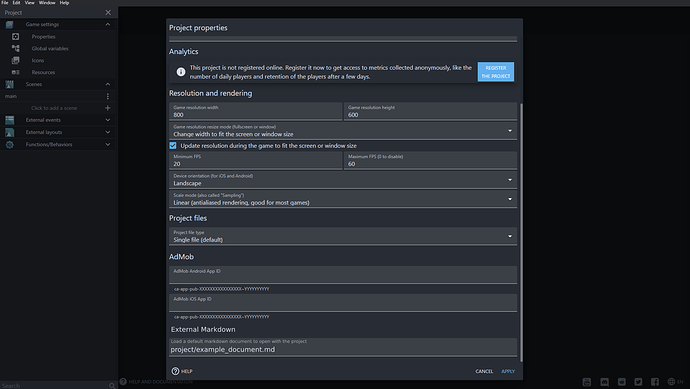The width and height of the screenshot is (690, 389).
Task: Click AdMob iOS App ID field
Action: click(343, 303)
